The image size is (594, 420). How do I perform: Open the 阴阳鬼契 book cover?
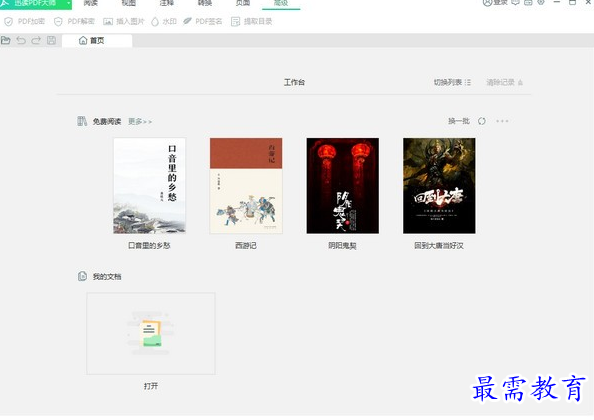pyautogui.click(x=343, y=186)
